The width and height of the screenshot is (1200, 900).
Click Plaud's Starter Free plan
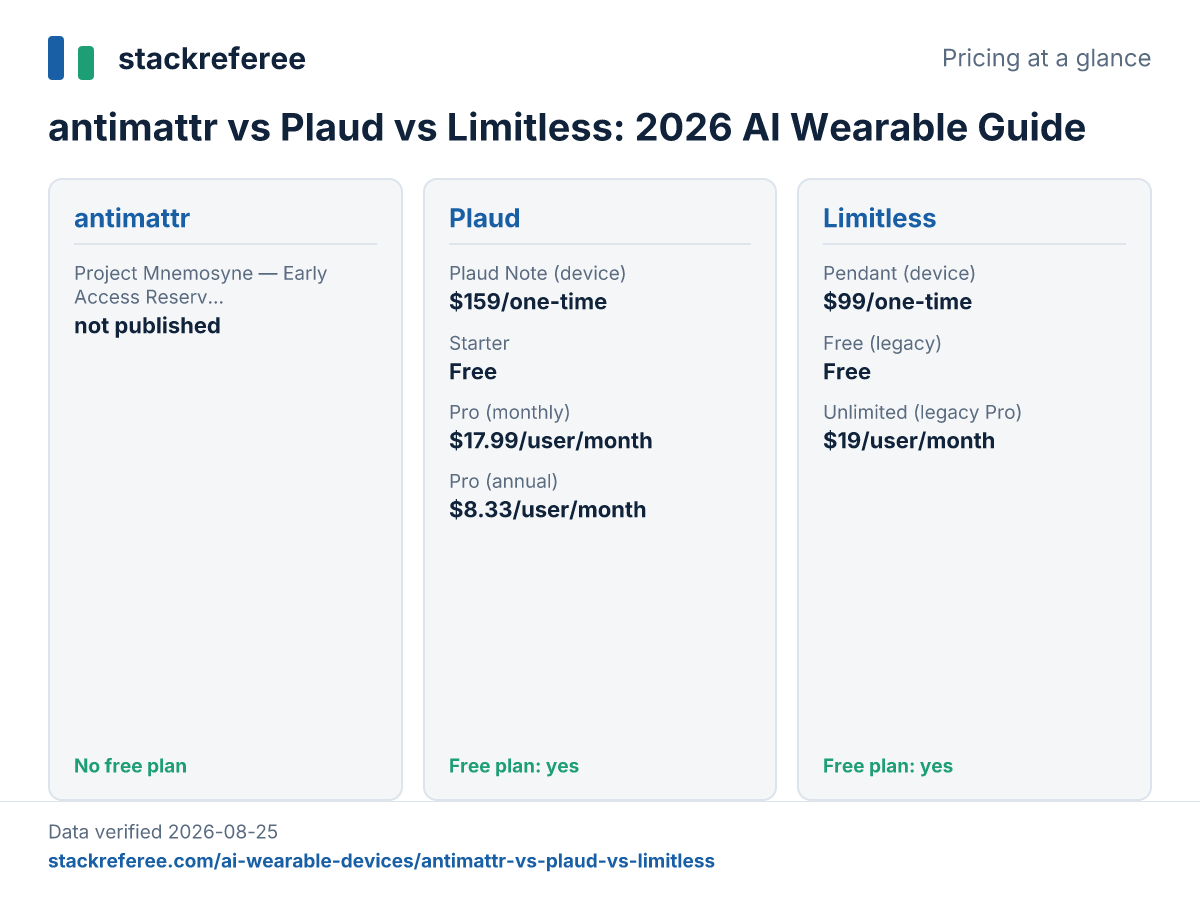coord(479,358)
